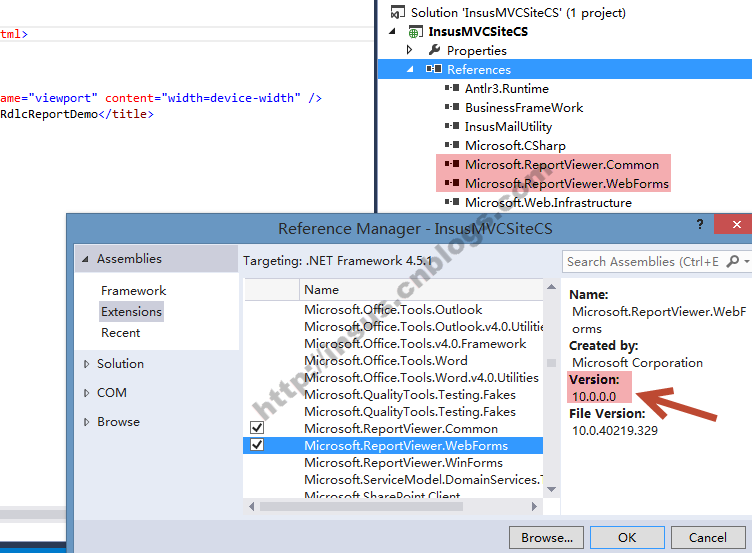Uncheck Microsoft.ReportViewer.WebForms checkbox
Screen dimensions: 752x553
coord(257,445)
